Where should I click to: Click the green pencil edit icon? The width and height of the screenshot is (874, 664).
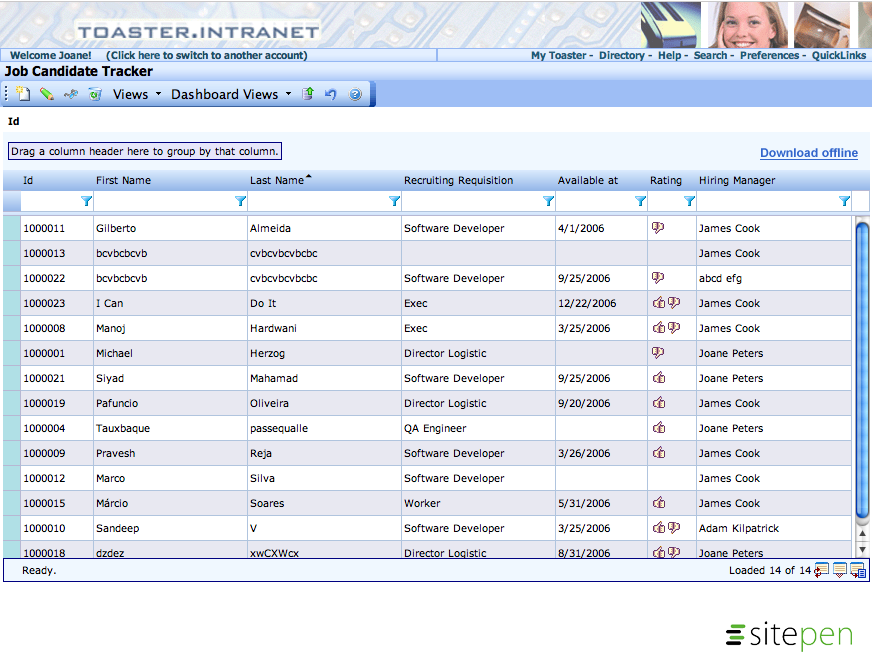click(x=47, y=94)
